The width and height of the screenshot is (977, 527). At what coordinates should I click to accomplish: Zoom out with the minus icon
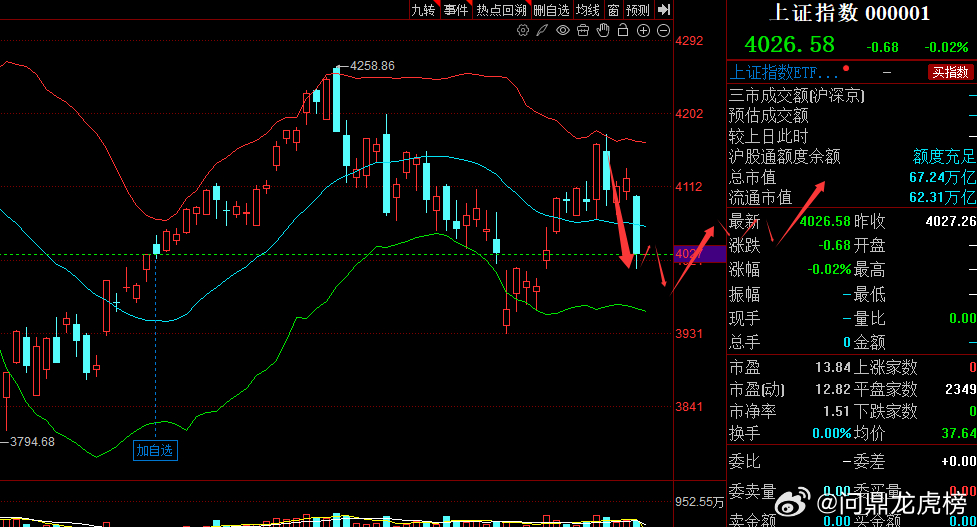pos(664,30)
